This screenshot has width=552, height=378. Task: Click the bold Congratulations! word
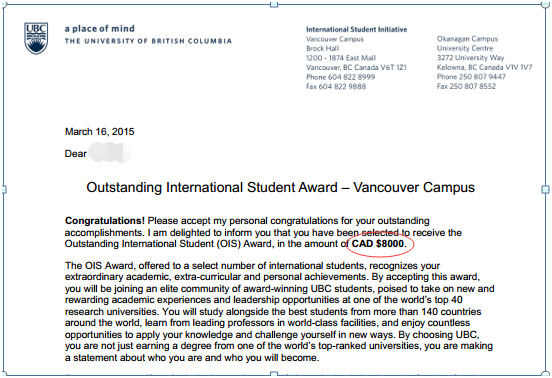click(x=105, y=221)
